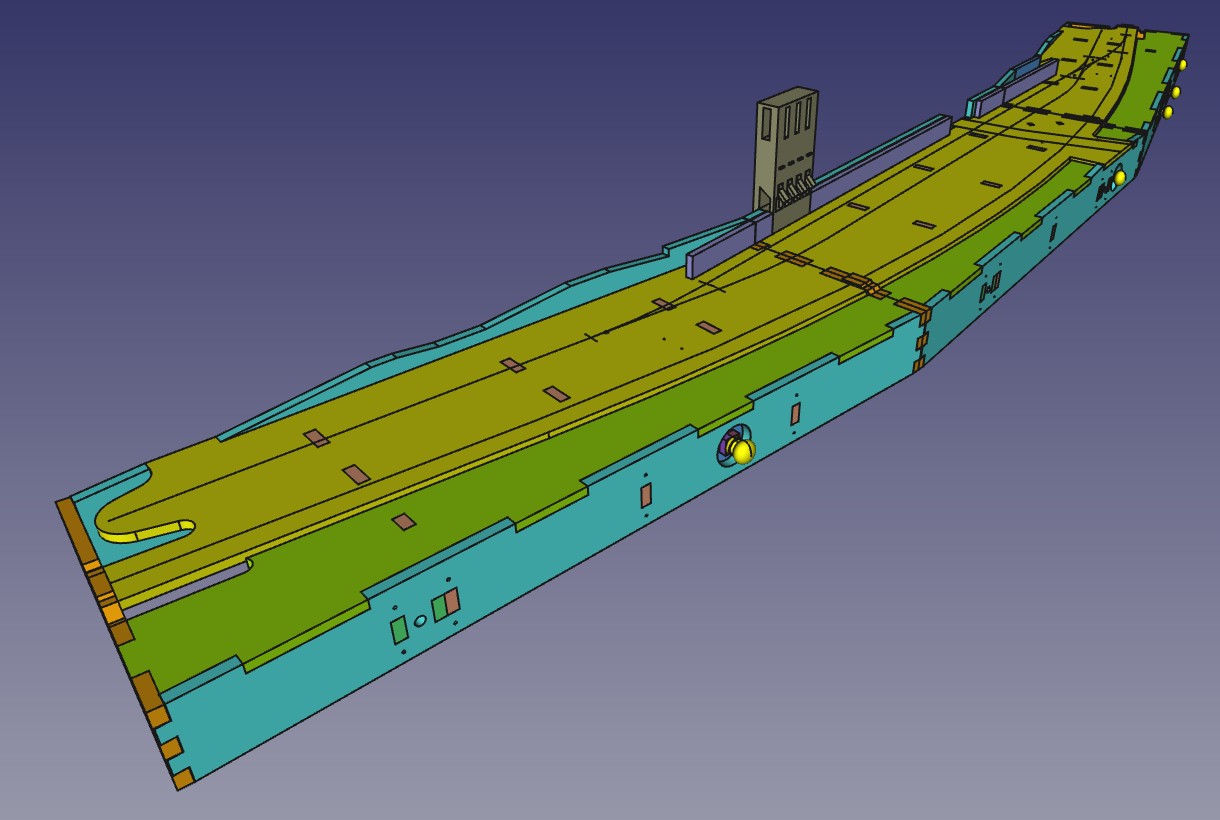
Task: Pick the topmost yellow sphere at the far end
Action: pyautogui.click(x=1182, y=65)
